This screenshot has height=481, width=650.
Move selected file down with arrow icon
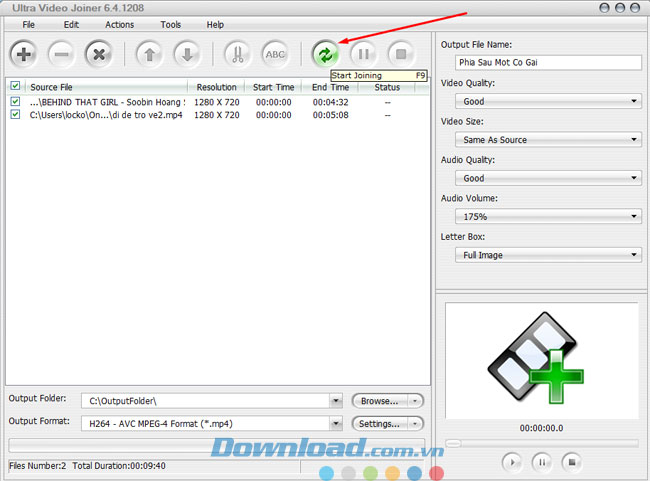(x=187, y=54)
